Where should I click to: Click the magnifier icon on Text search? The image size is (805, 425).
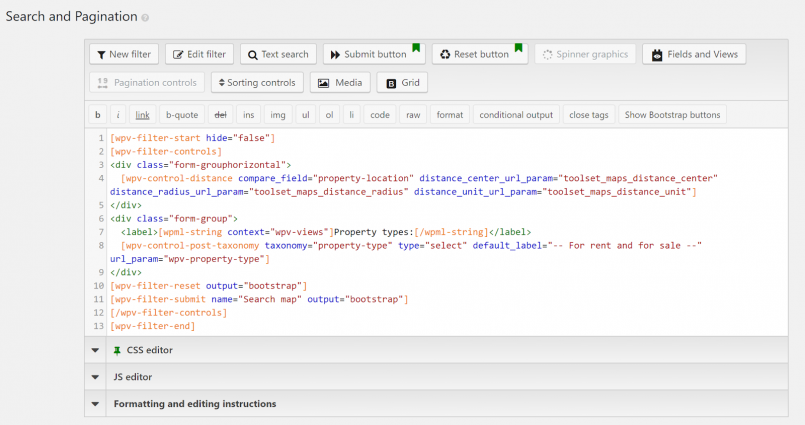(253, 55)
